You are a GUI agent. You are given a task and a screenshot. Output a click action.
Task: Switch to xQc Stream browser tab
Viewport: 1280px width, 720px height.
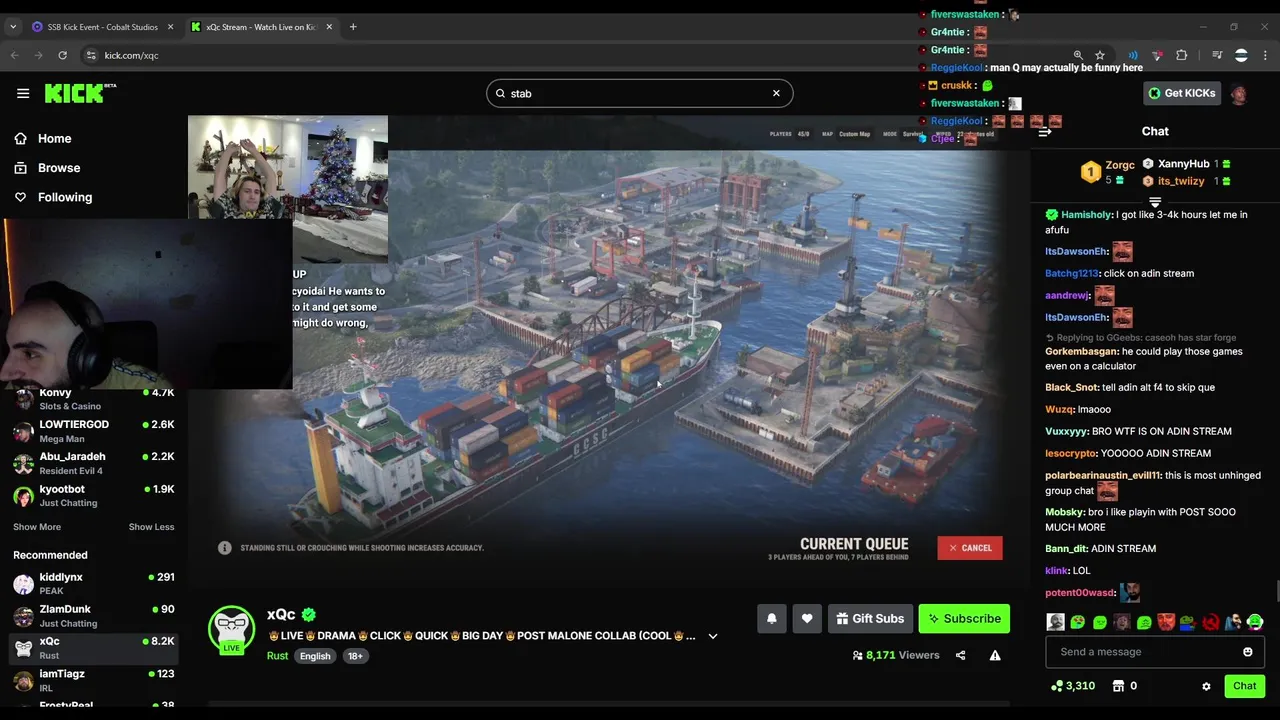[x=260, y=27]
